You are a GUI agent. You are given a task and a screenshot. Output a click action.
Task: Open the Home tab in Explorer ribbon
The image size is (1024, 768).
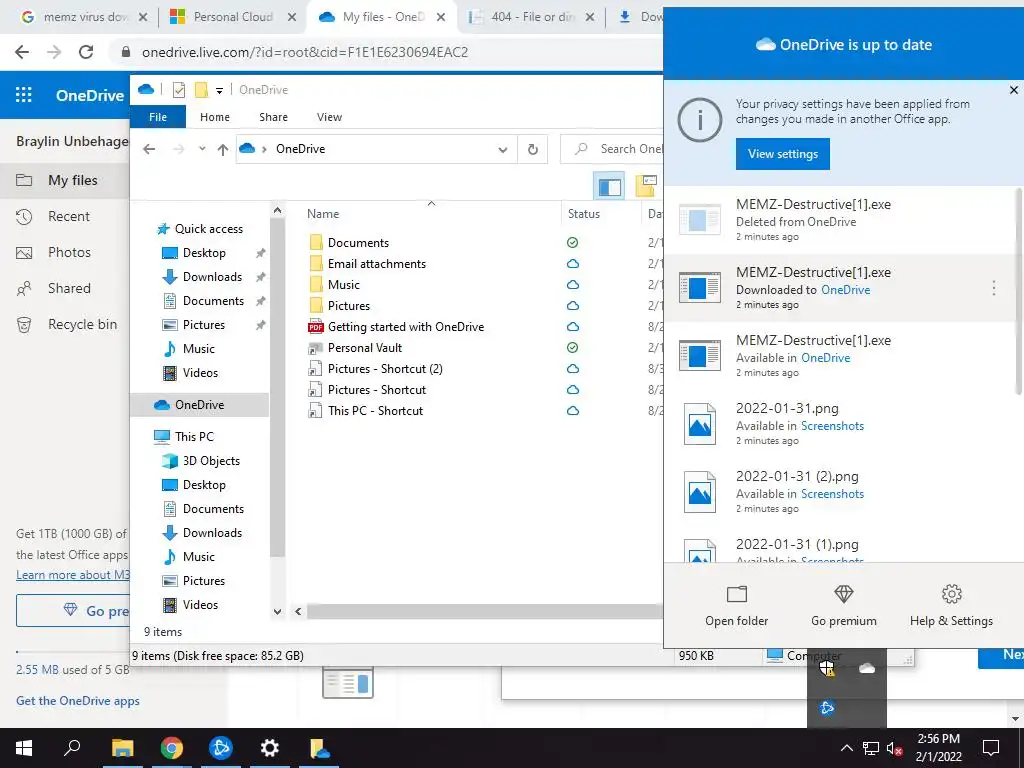pos(215,117)
